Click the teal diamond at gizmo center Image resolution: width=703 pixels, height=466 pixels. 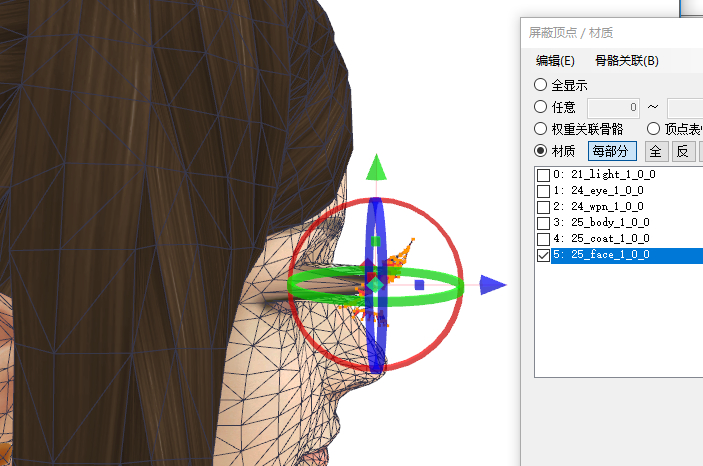click(376, 284)
